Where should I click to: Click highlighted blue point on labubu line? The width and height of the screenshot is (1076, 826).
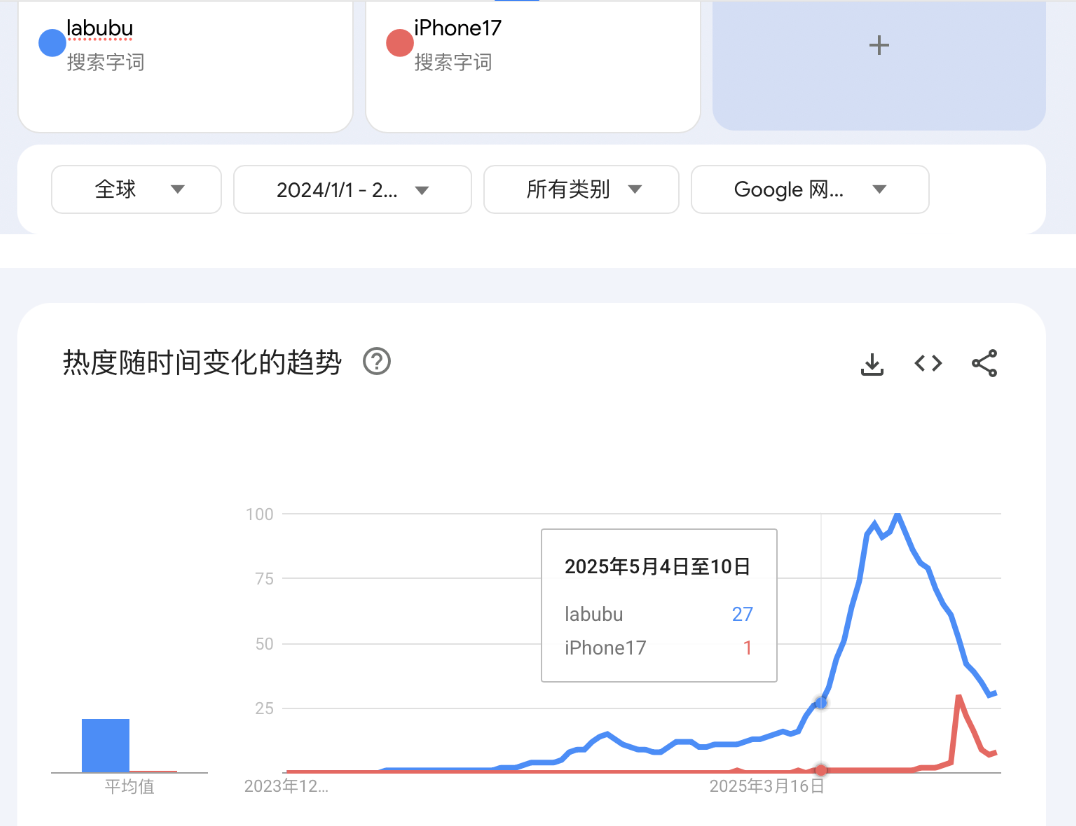[821, 703]
